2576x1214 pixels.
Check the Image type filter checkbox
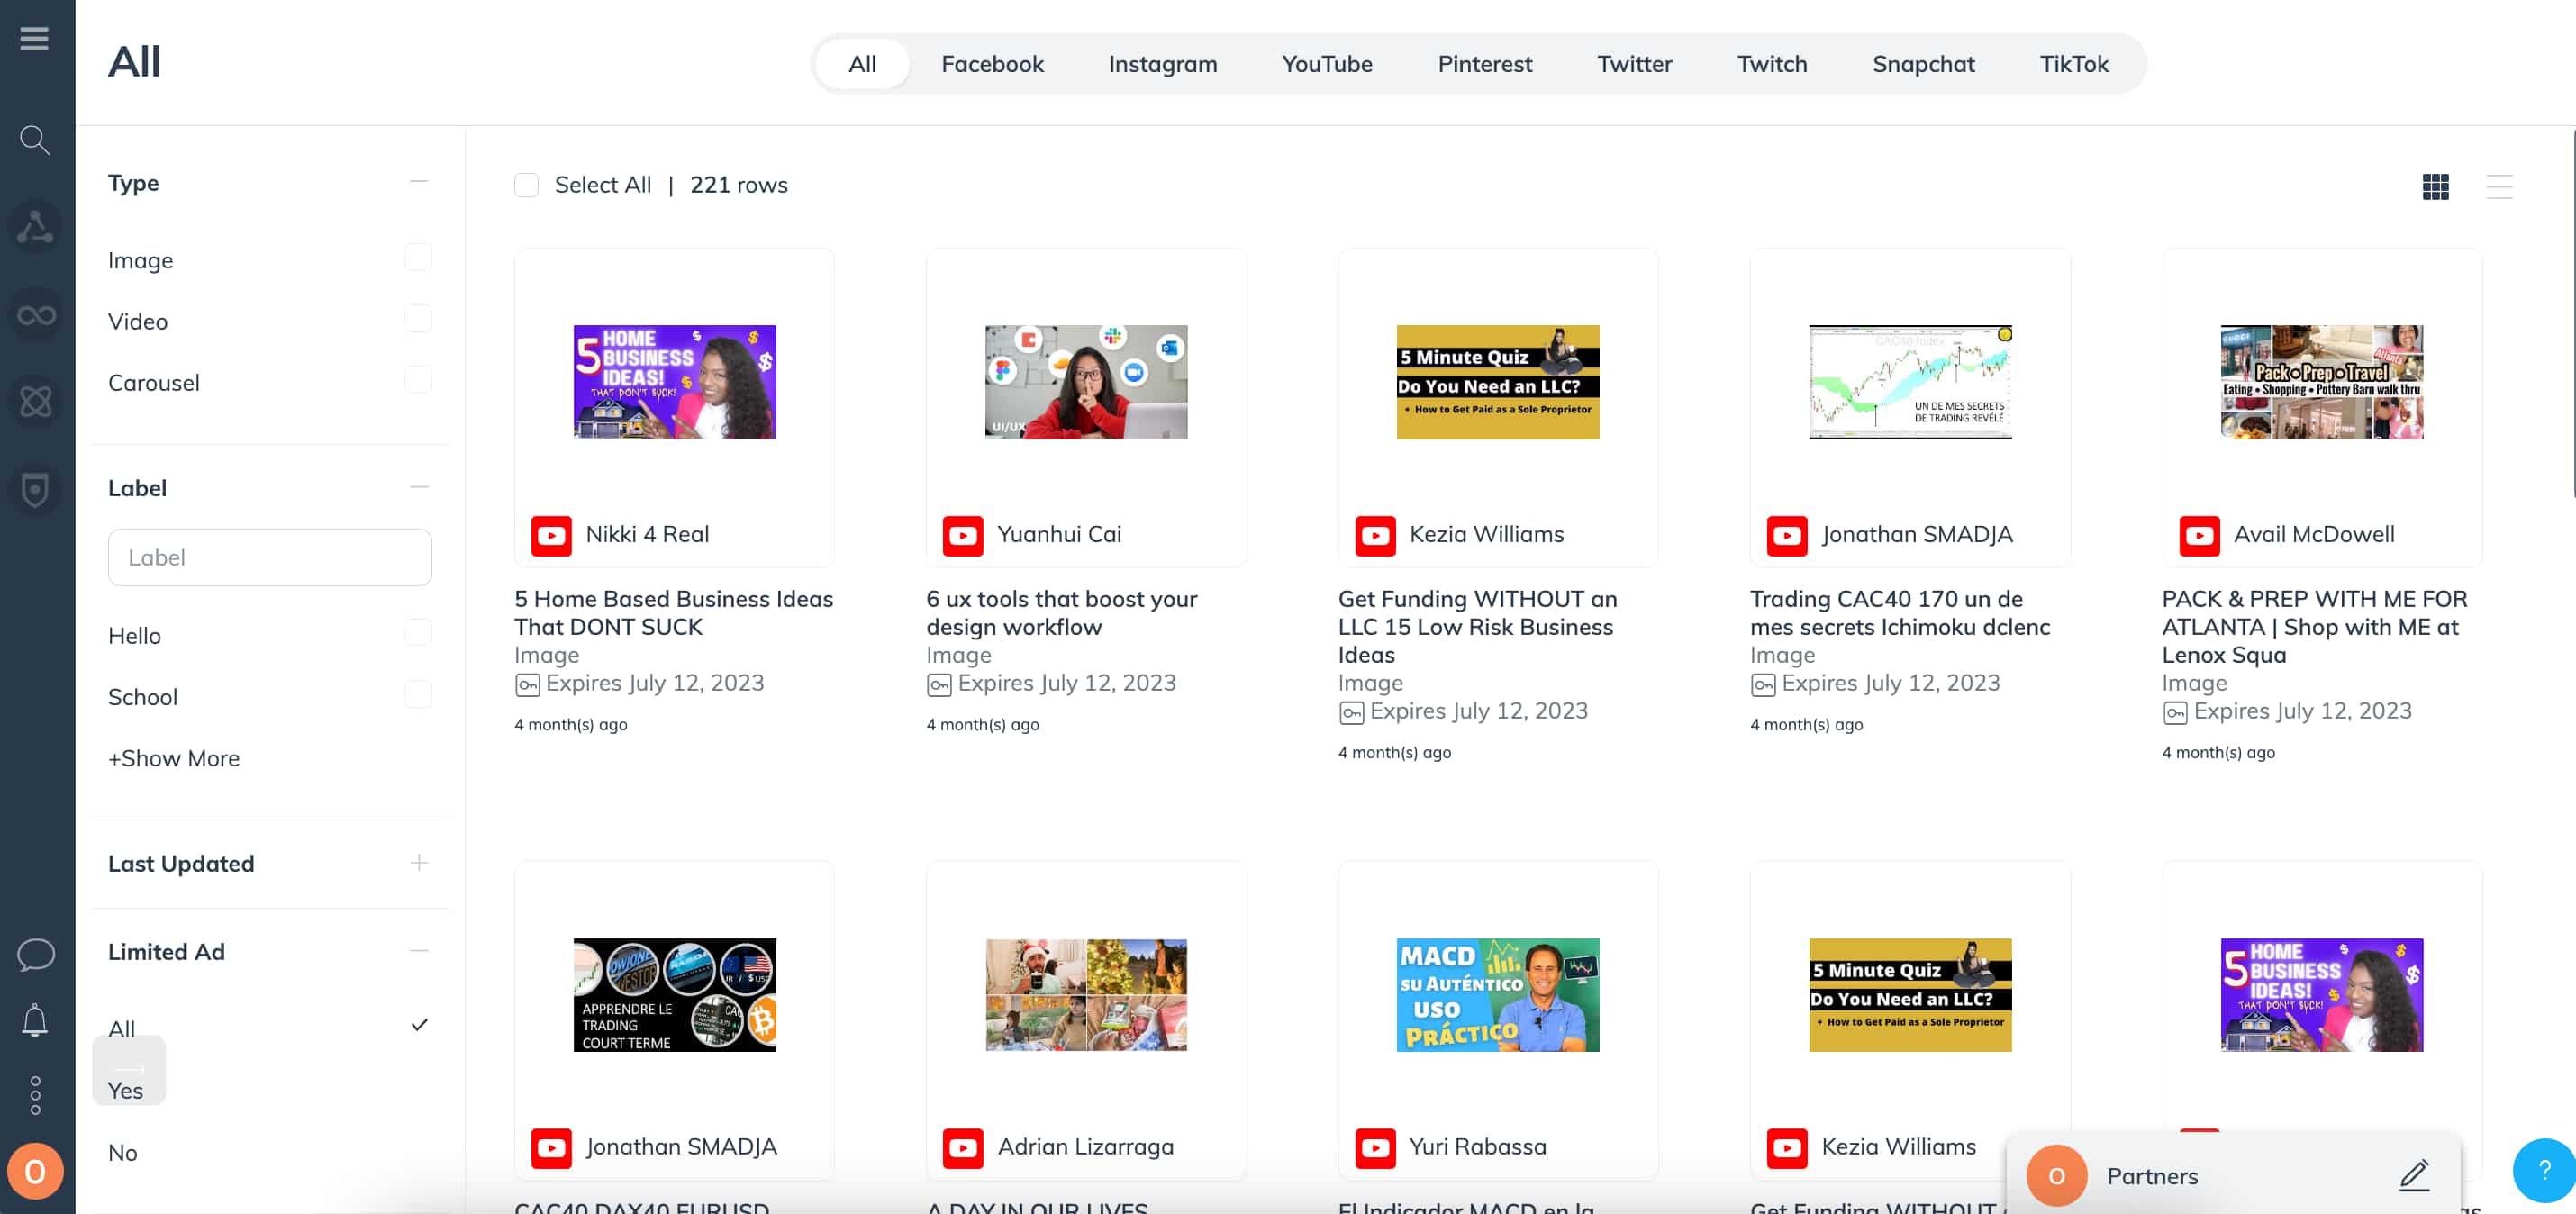(x=419, y=257)
